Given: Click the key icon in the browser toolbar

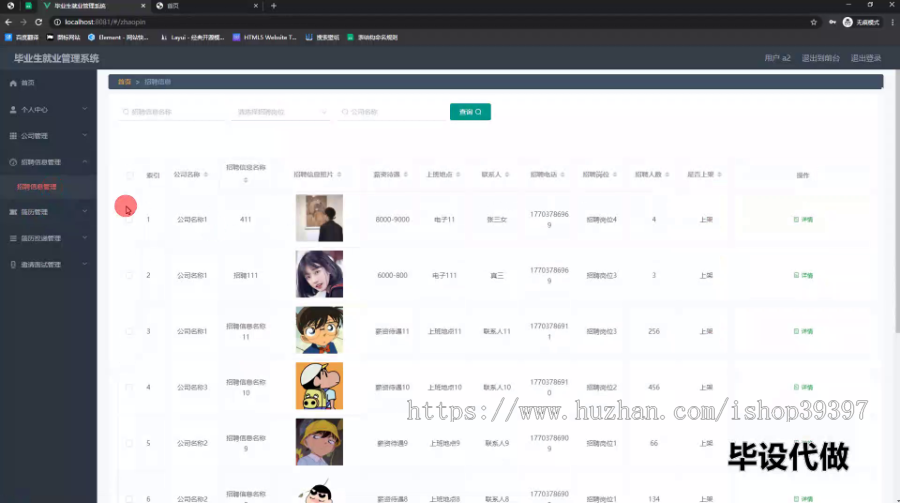Looking at the screenshot, I should pyautogui.click(x=832, y=22).
